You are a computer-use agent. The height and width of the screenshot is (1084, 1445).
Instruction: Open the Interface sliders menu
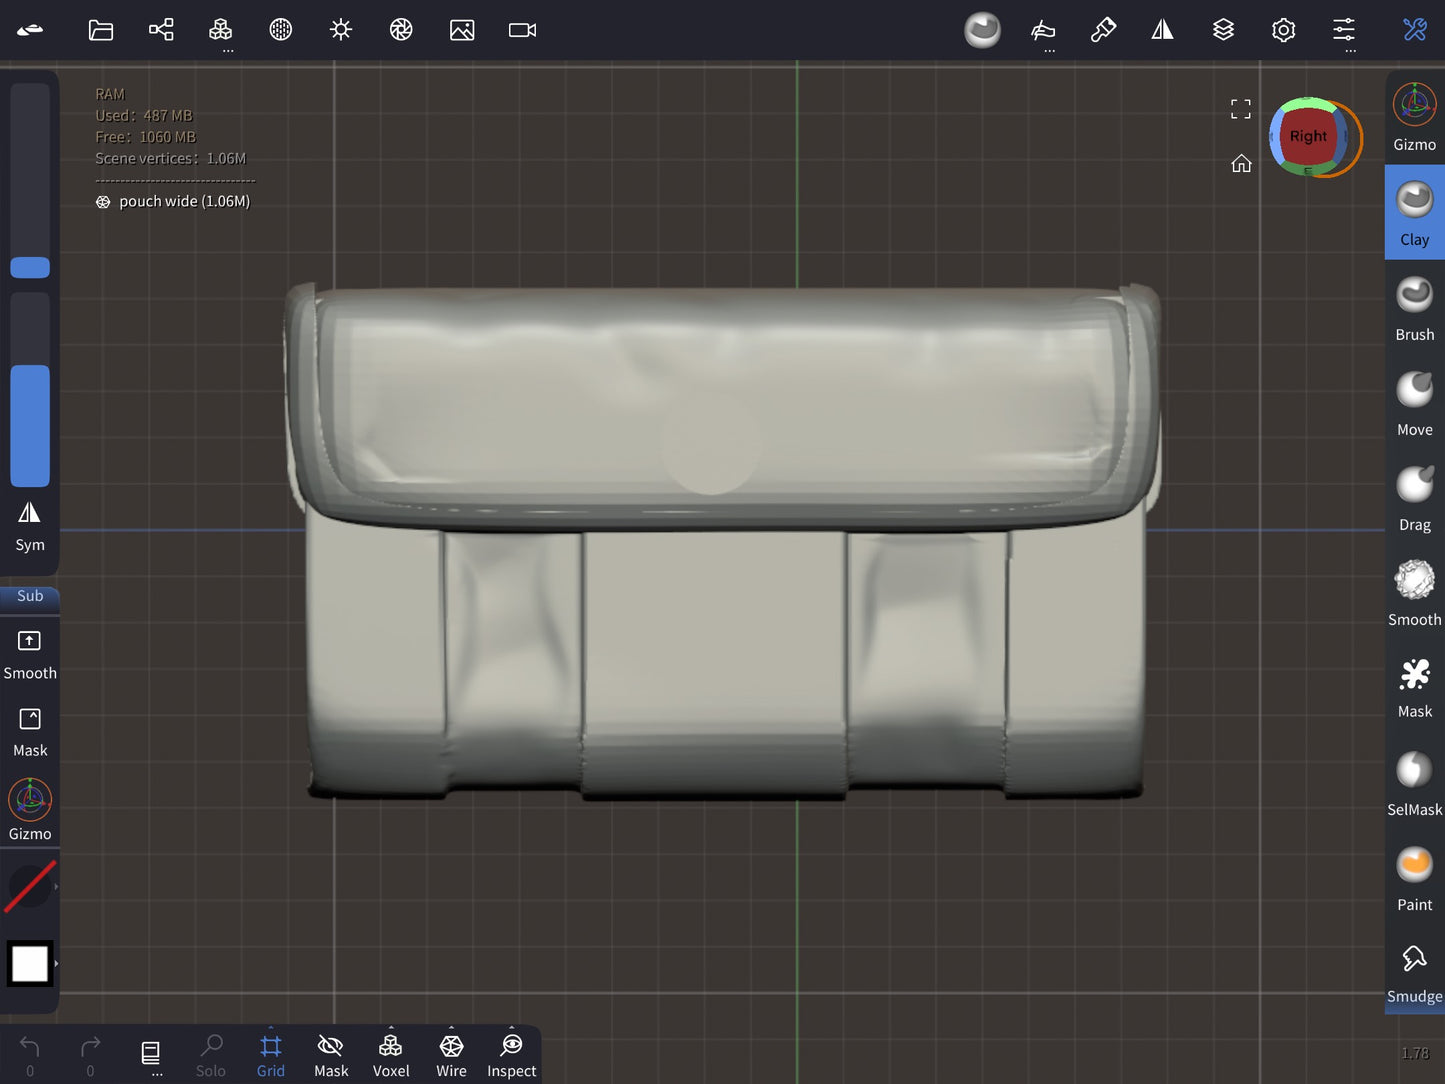(x=1344, y=30)
